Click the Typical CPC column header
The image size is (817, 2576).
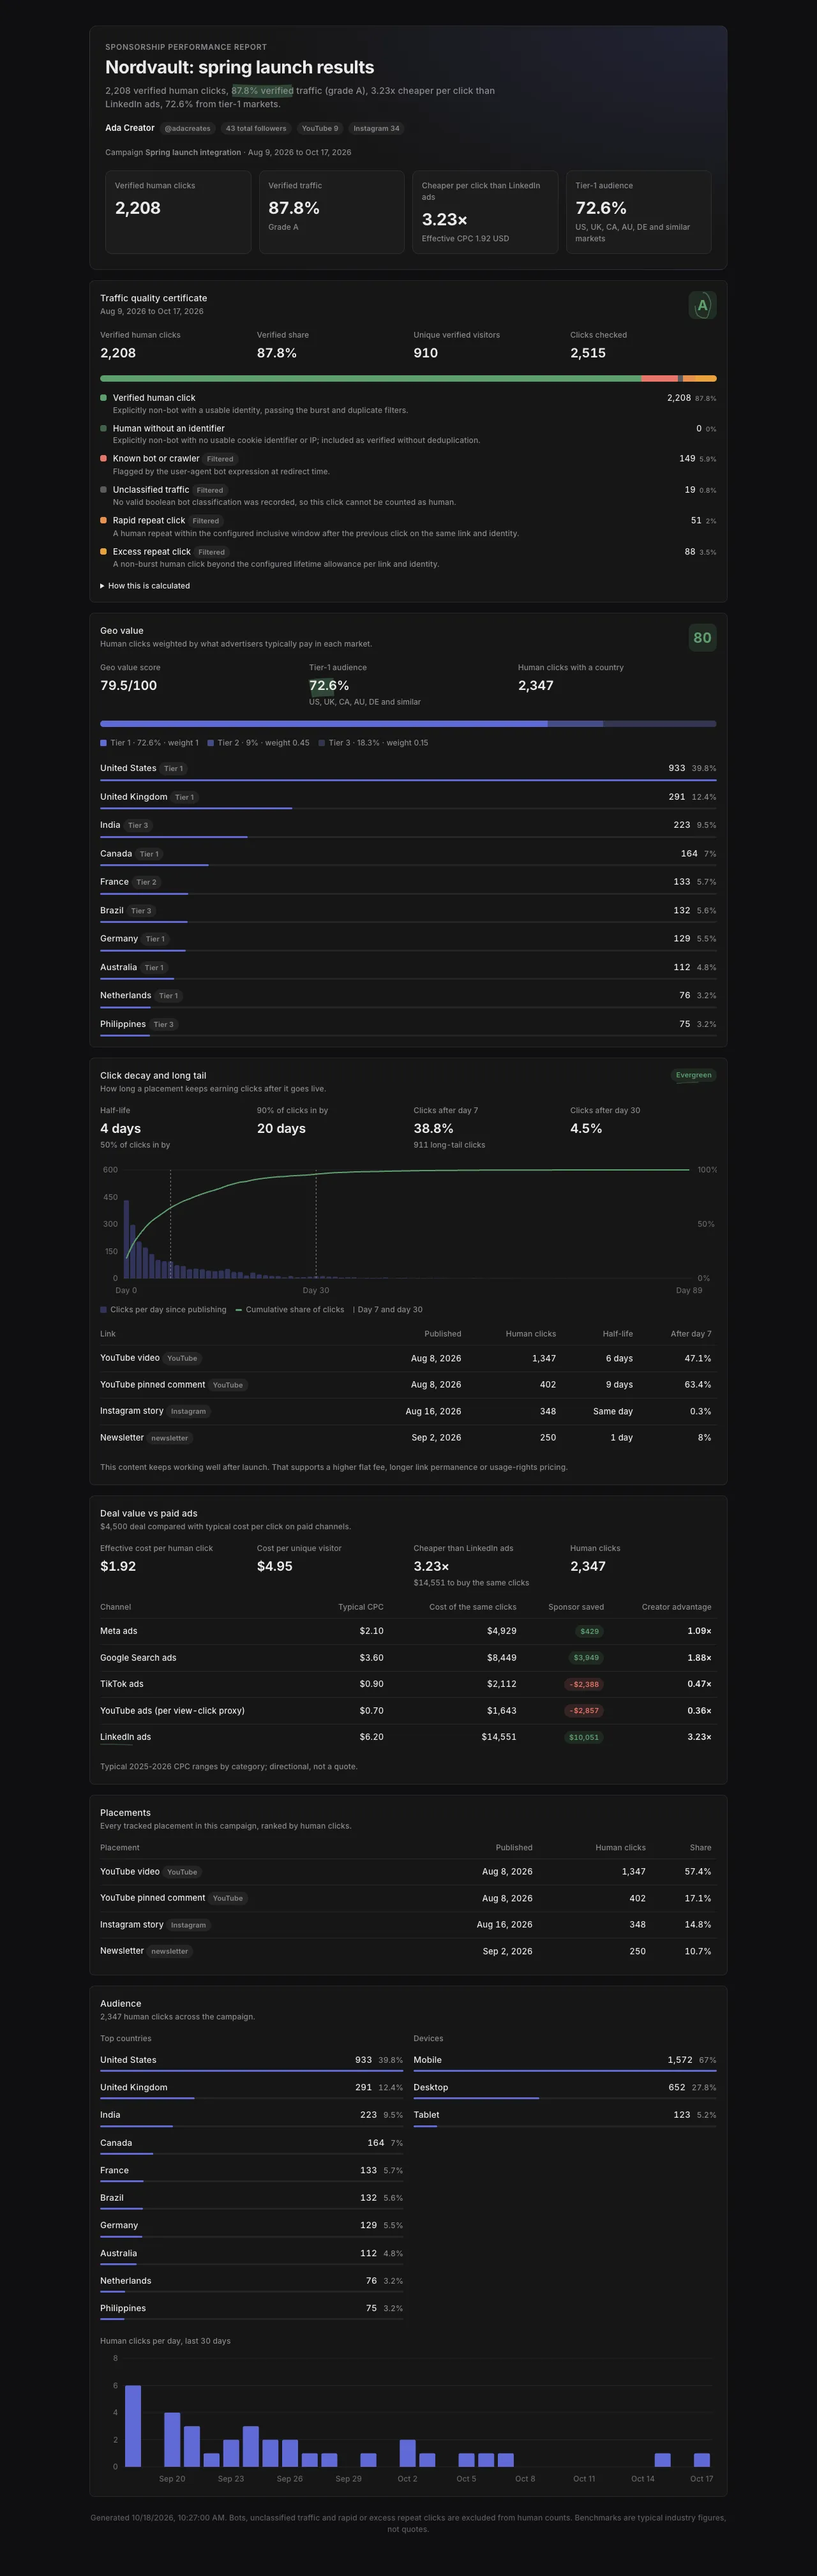361,1607
